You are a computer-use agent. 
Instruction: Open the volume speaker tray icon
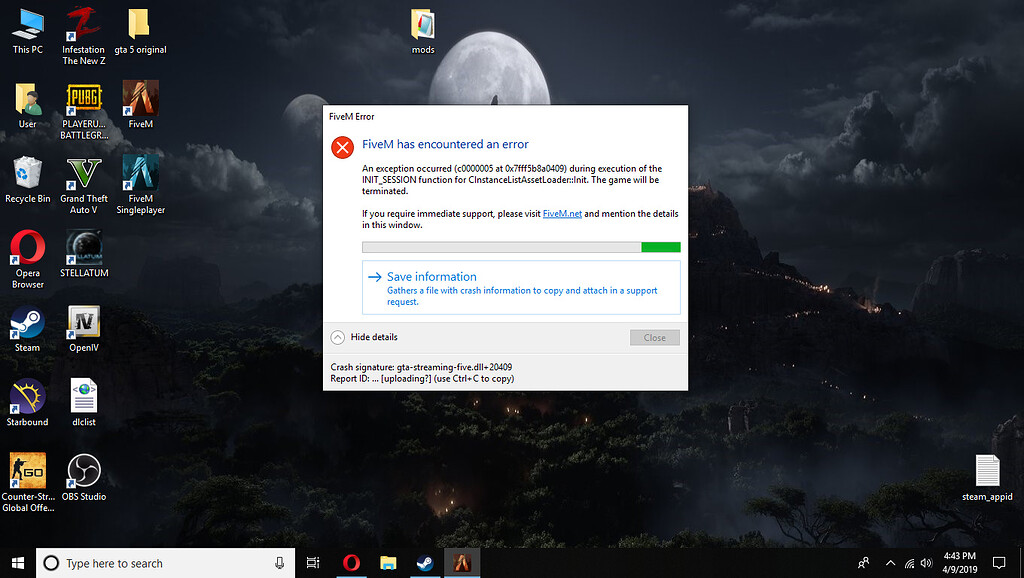coord(926,563)
